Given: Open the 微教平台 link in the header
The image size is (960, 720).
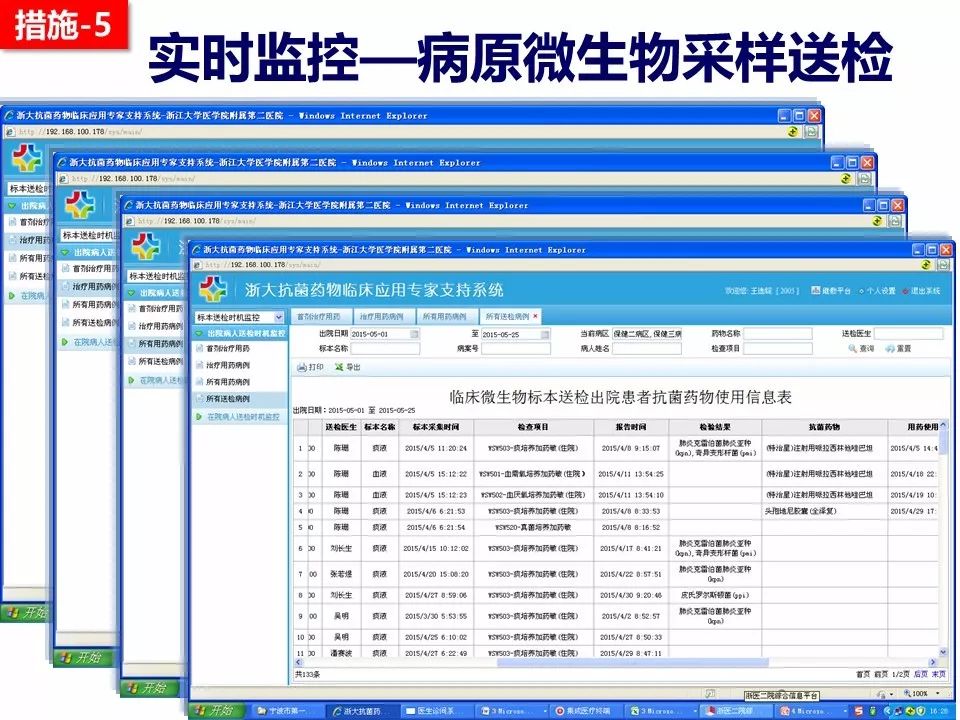Looking at the screenshot, I should click(x=831, y=291).
